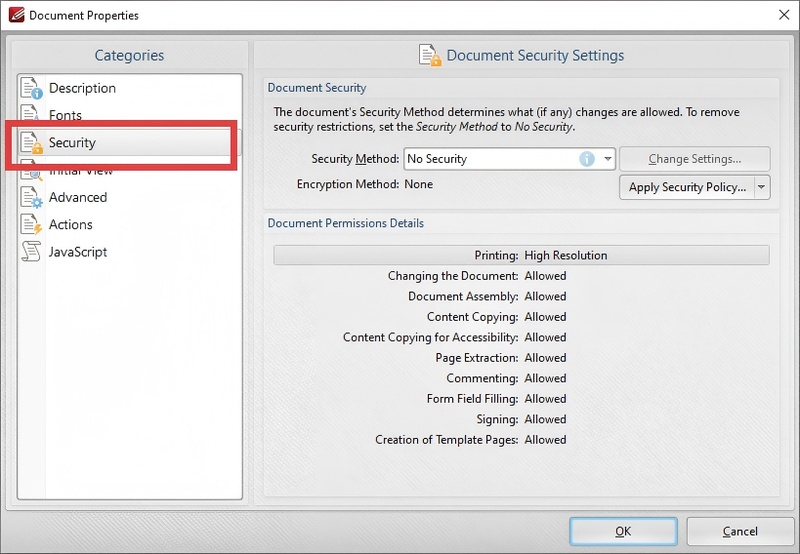The width and height of the screenshot is (800, 554).
Task: Expand the Apply Security Policy arrow menu
Action: pyautogui.click(x=761, y=187)
